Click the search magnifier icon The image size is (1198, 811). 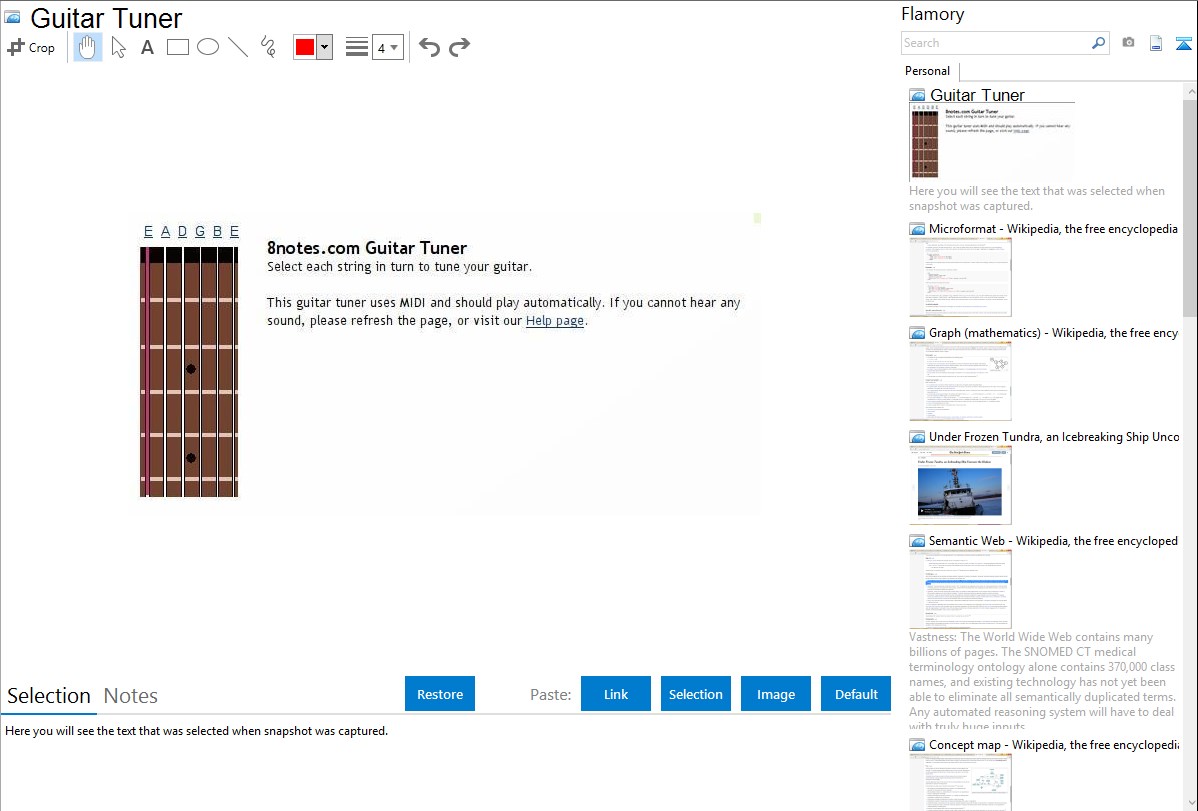pos(1099,43)
